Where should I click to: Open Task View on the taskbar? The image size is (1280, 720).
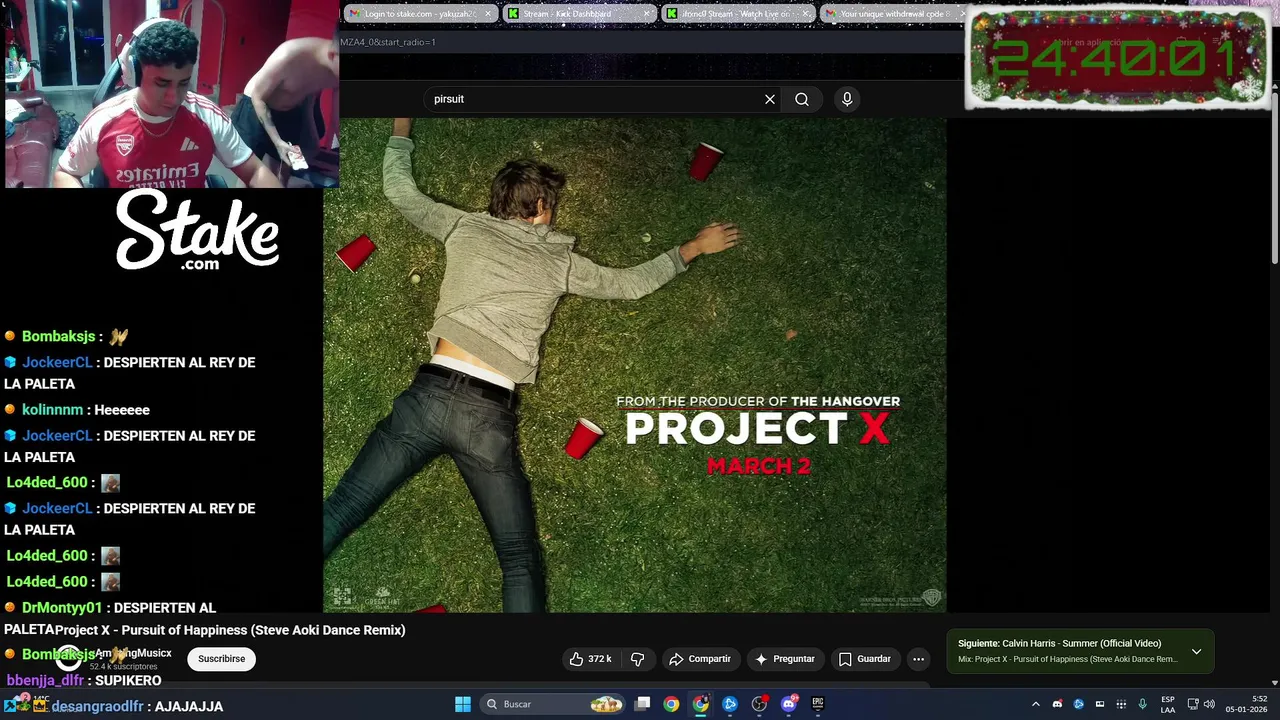643,704
